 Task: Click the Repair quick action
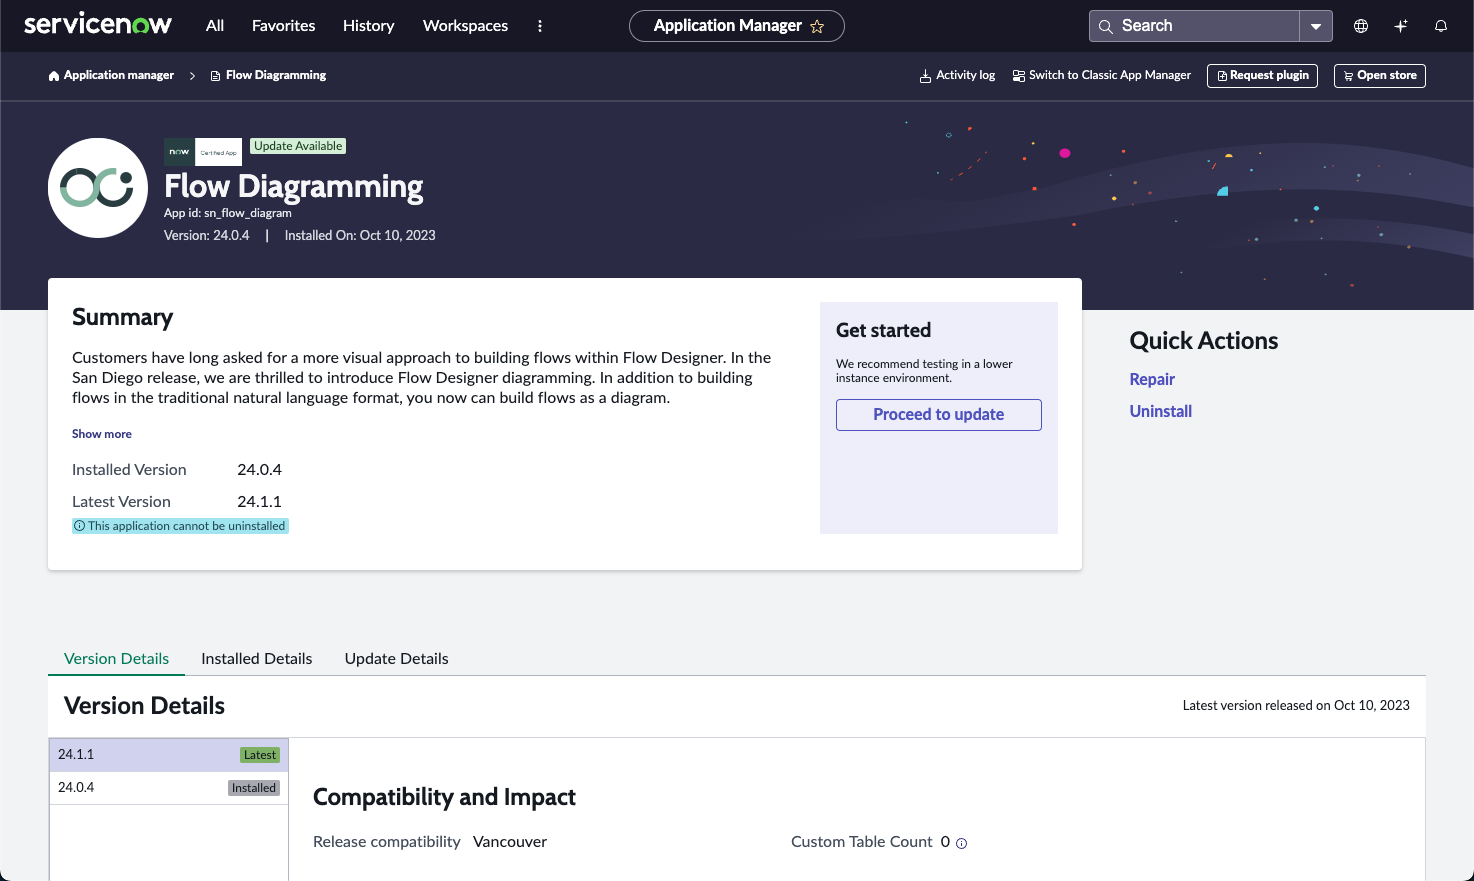point(1152,379)
